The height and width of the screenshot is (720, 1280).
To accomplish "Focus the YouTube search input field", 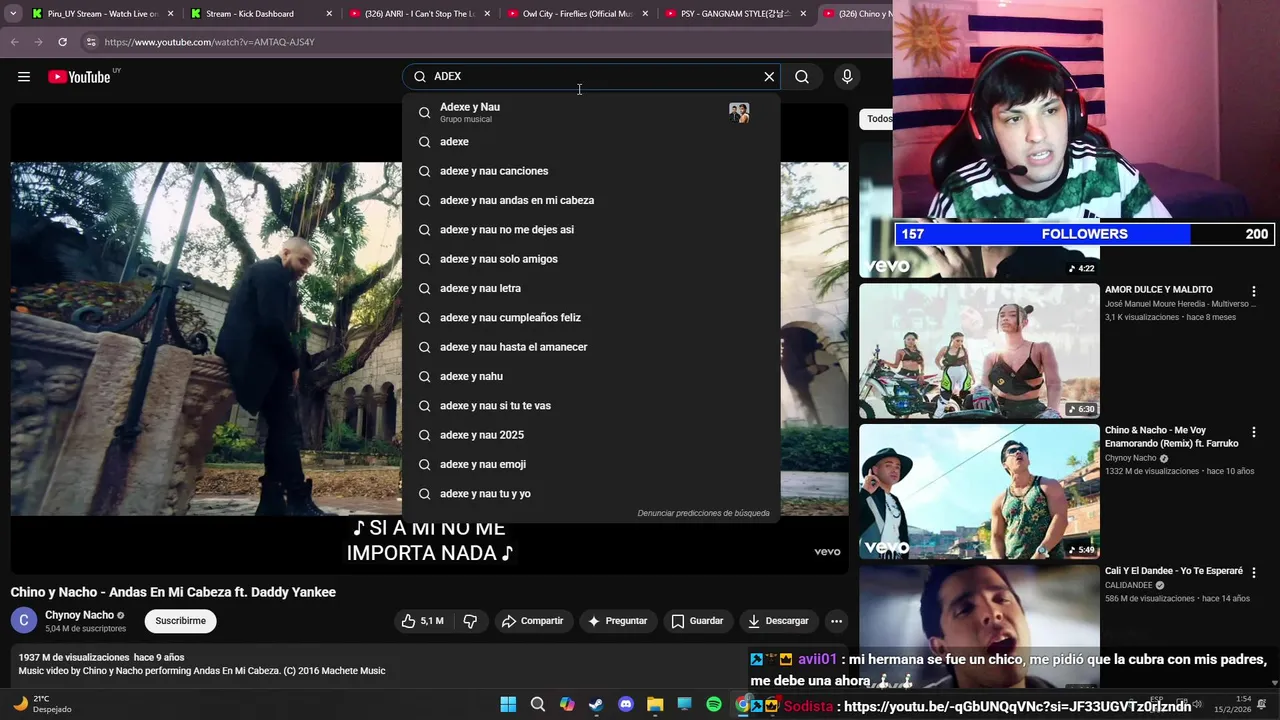I will click(x=592, y=77).
